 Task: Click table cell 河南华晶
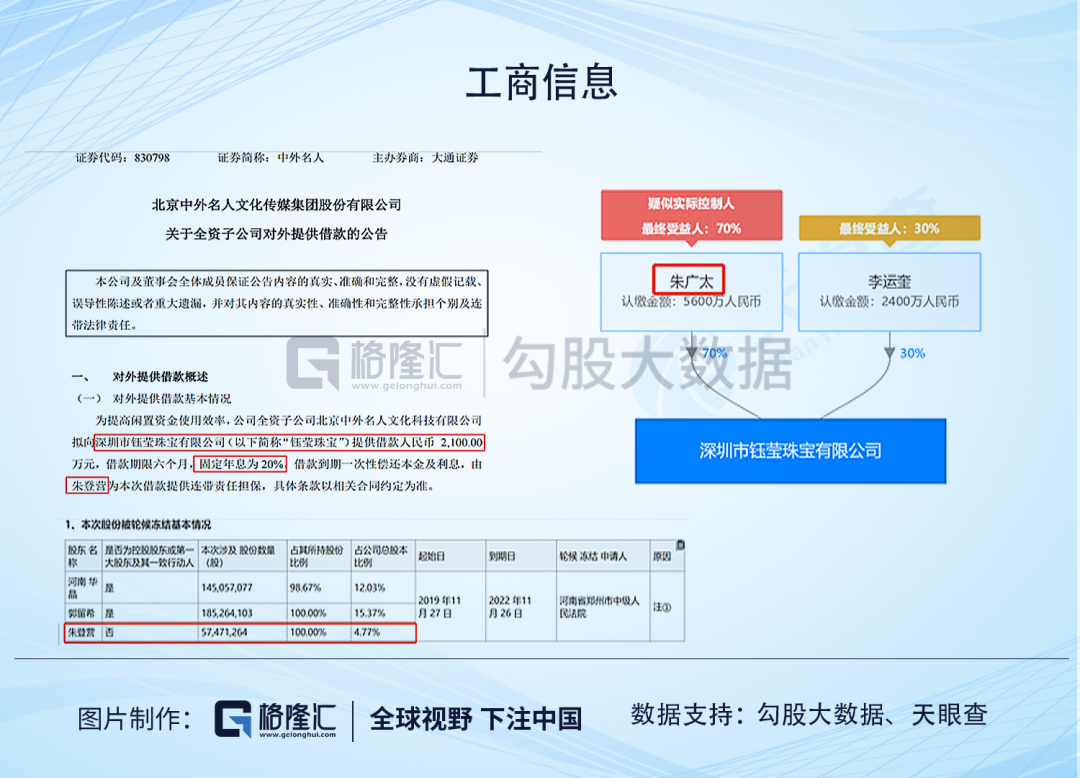[83, 587]
